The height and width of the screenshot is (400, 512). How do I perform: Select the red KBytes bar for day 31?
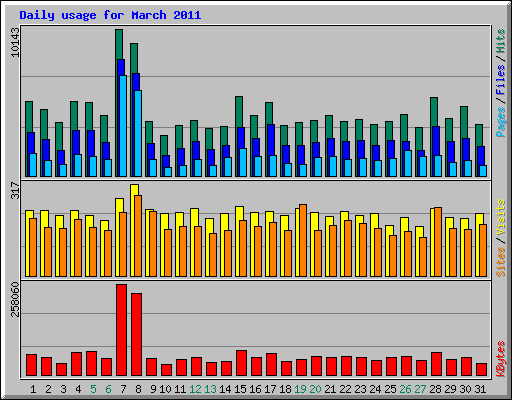pos(481,370)
